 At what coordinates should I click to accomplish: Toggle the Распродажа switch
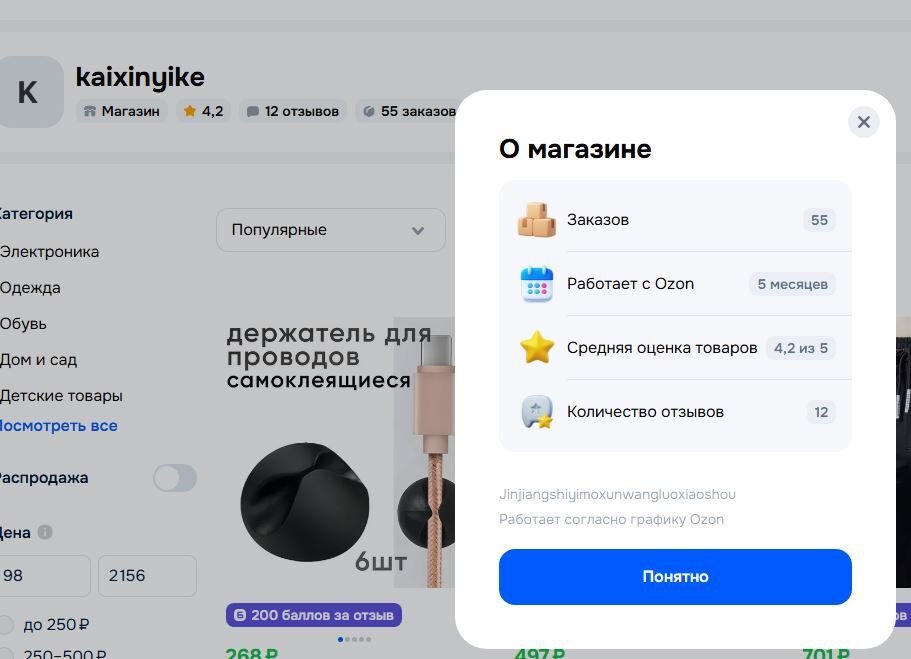pyautogui.click(x=175, y=478)
